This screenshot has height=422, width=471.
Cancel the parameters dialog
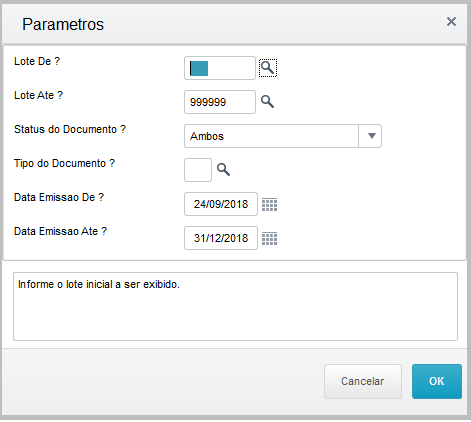coord(363,381)
